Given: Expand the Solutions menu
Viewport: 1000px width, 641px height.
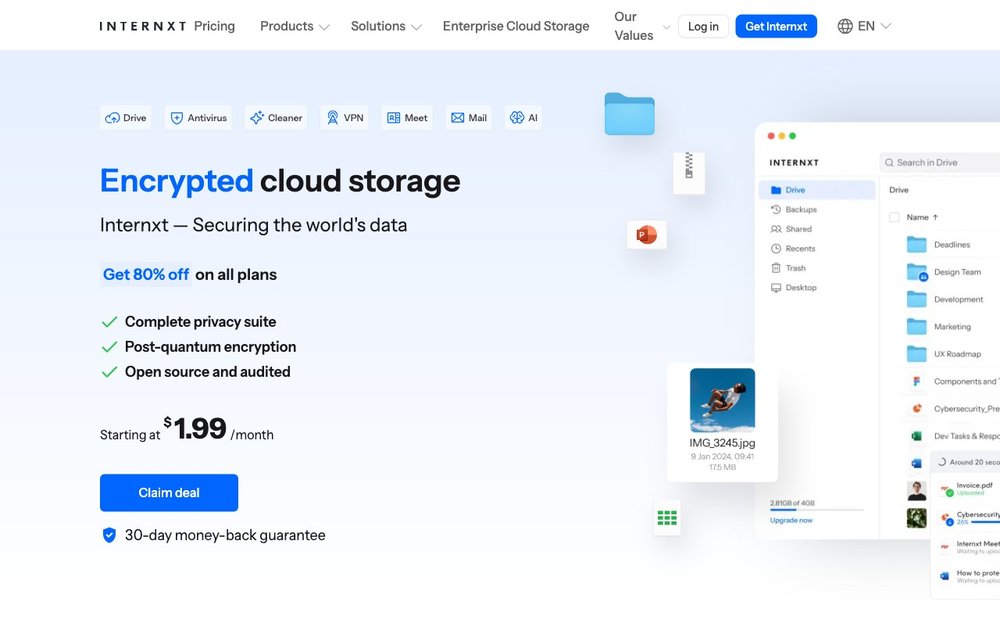Looking at the screenshot, I should [386, 26].
